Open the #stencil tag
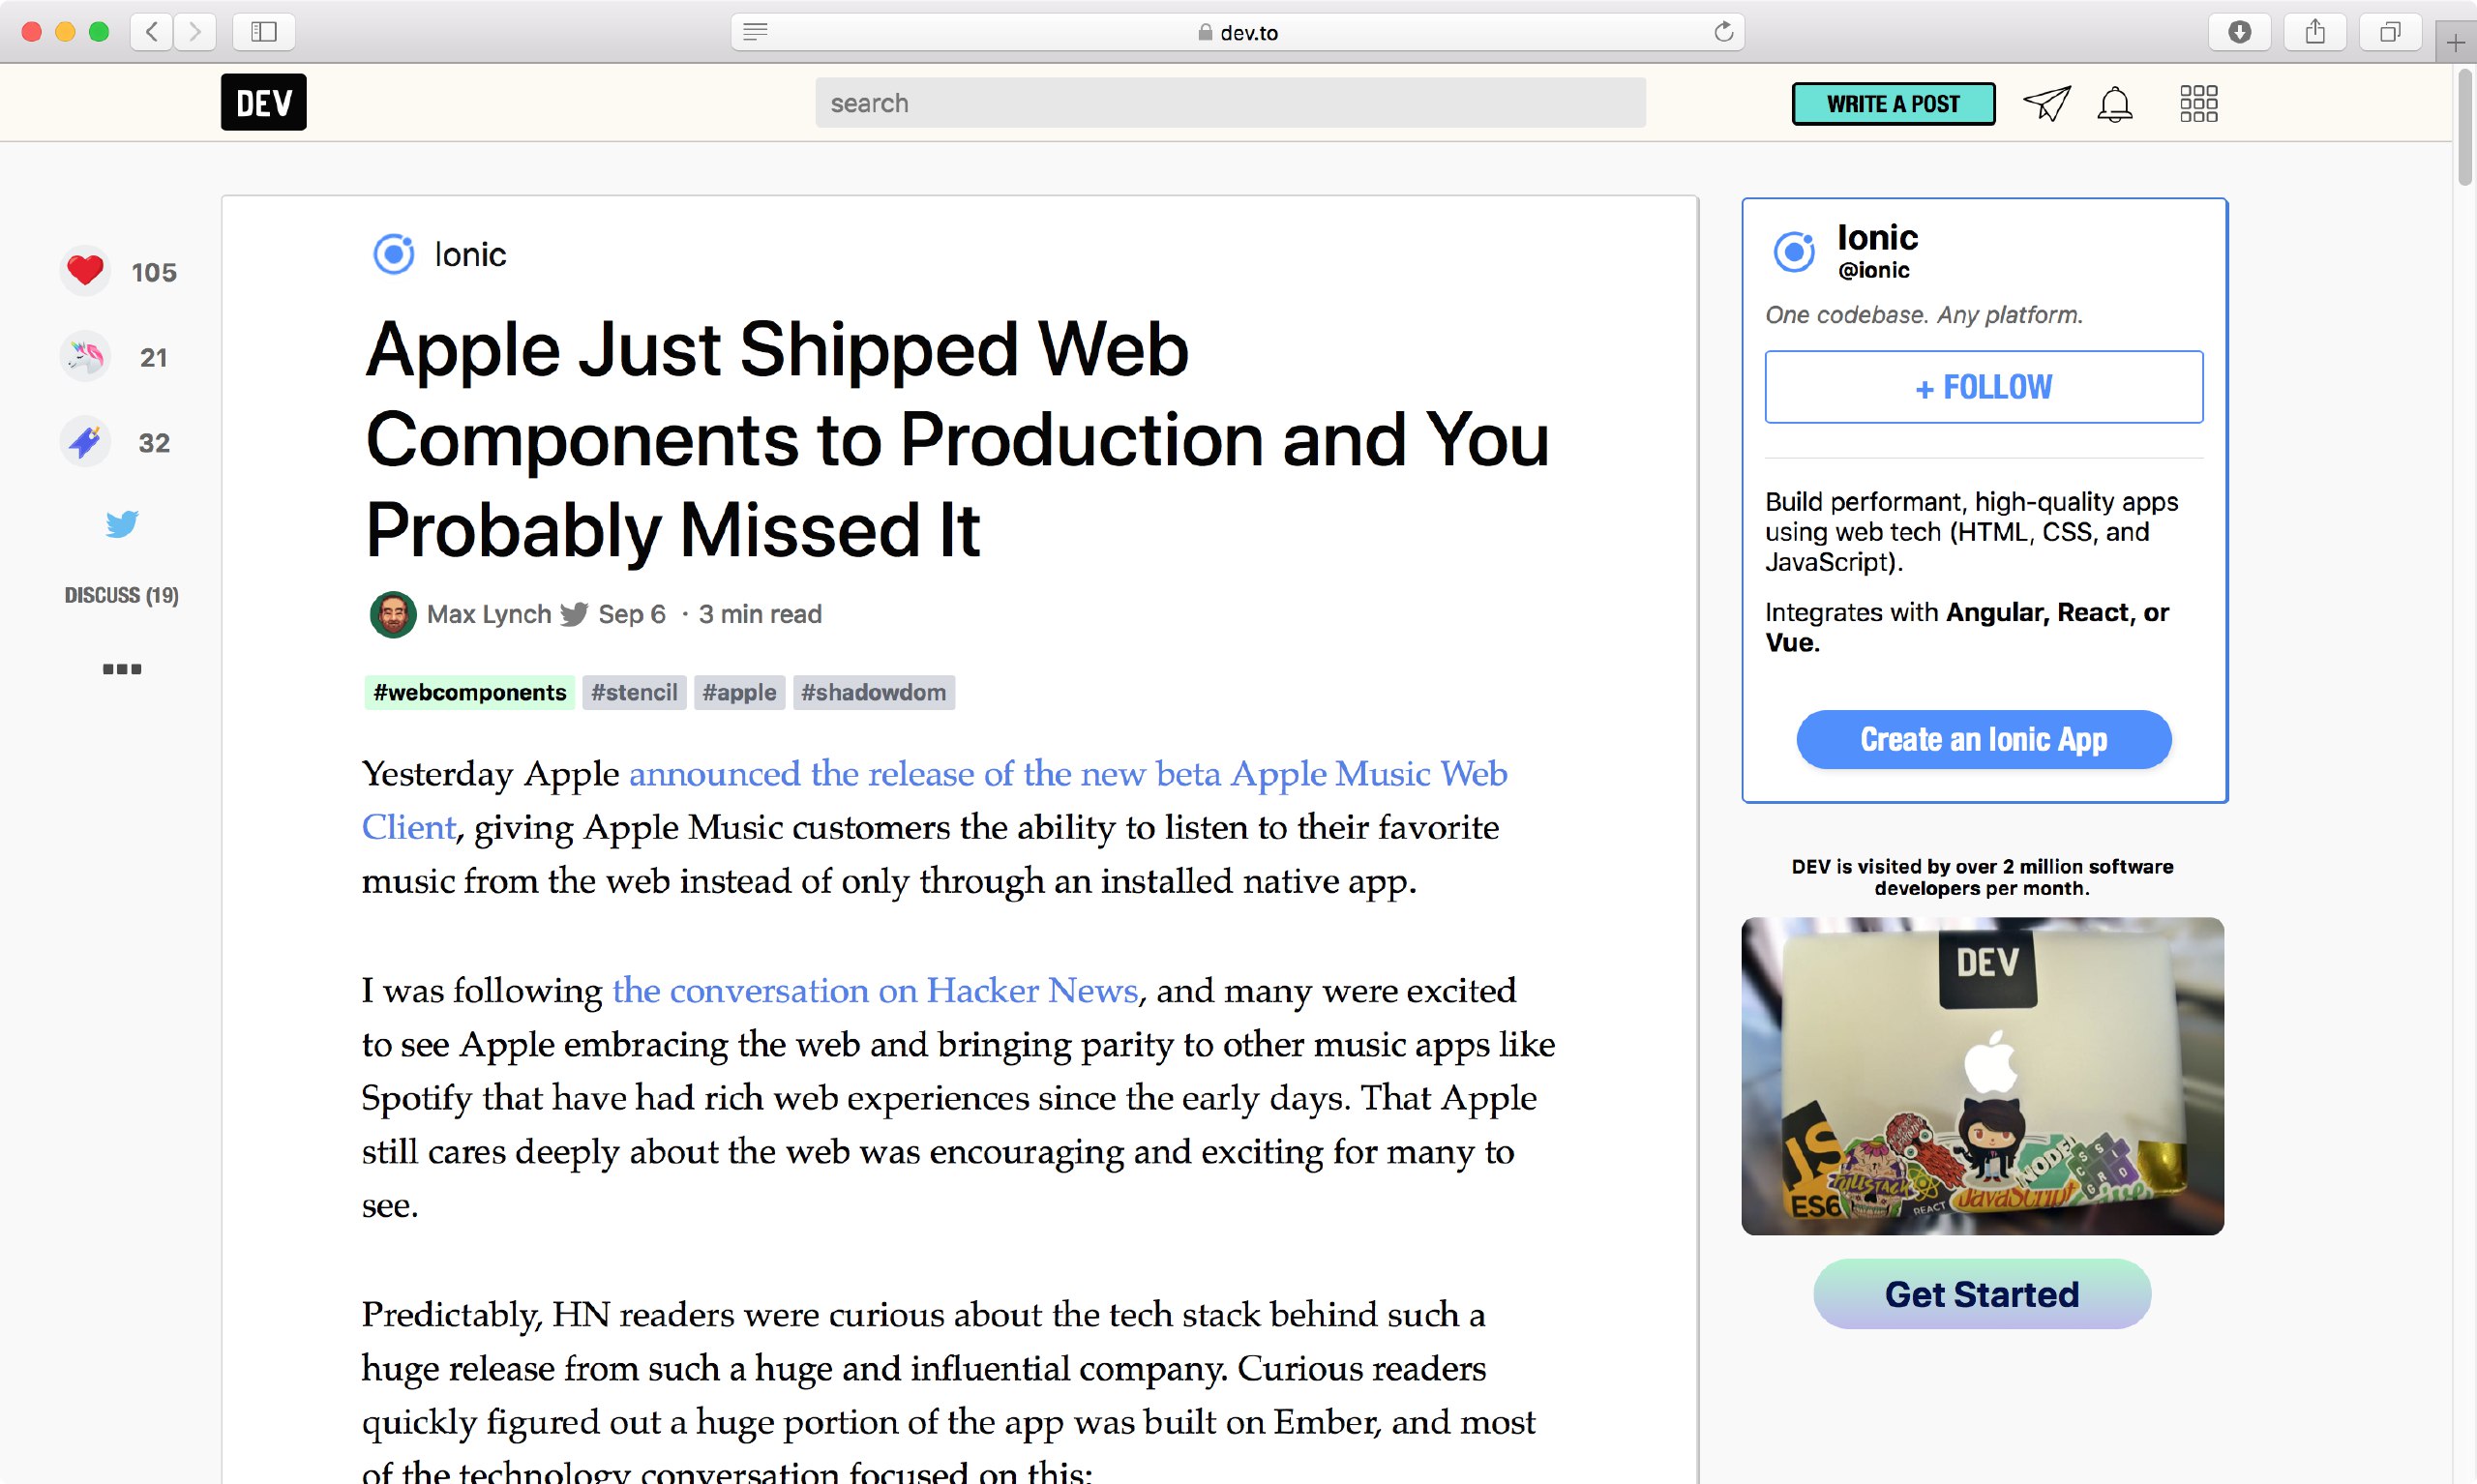This screenshot has width=2477, height=1484. [x=634, y=692]
